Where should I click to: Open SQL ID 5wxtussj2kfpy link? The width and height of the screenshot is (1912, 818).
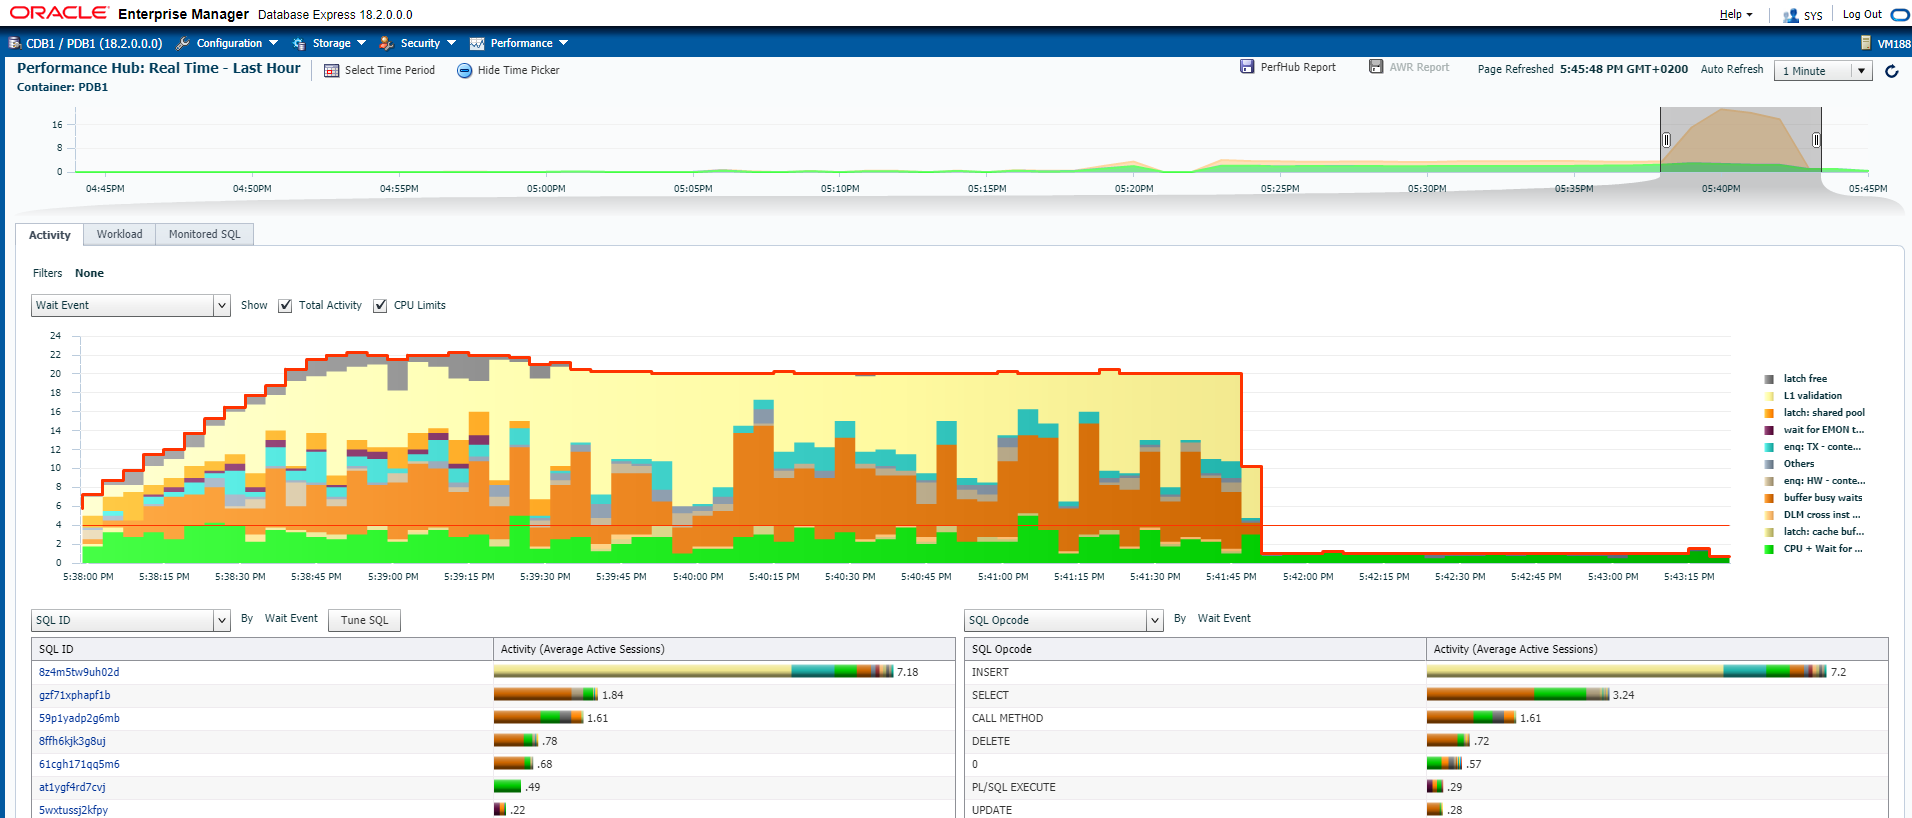(73, 810)
